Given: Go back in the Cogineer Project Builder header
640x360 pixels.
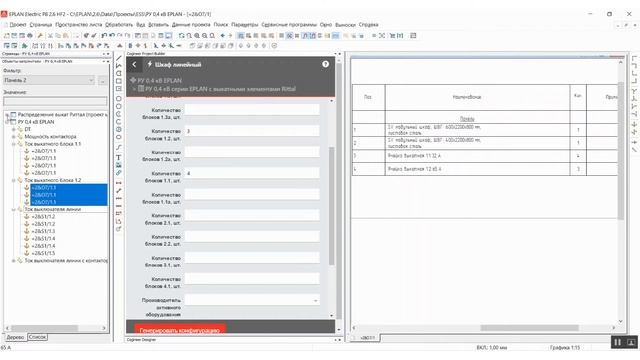Looking at the screenshot, I should click(x=134, y=64).
